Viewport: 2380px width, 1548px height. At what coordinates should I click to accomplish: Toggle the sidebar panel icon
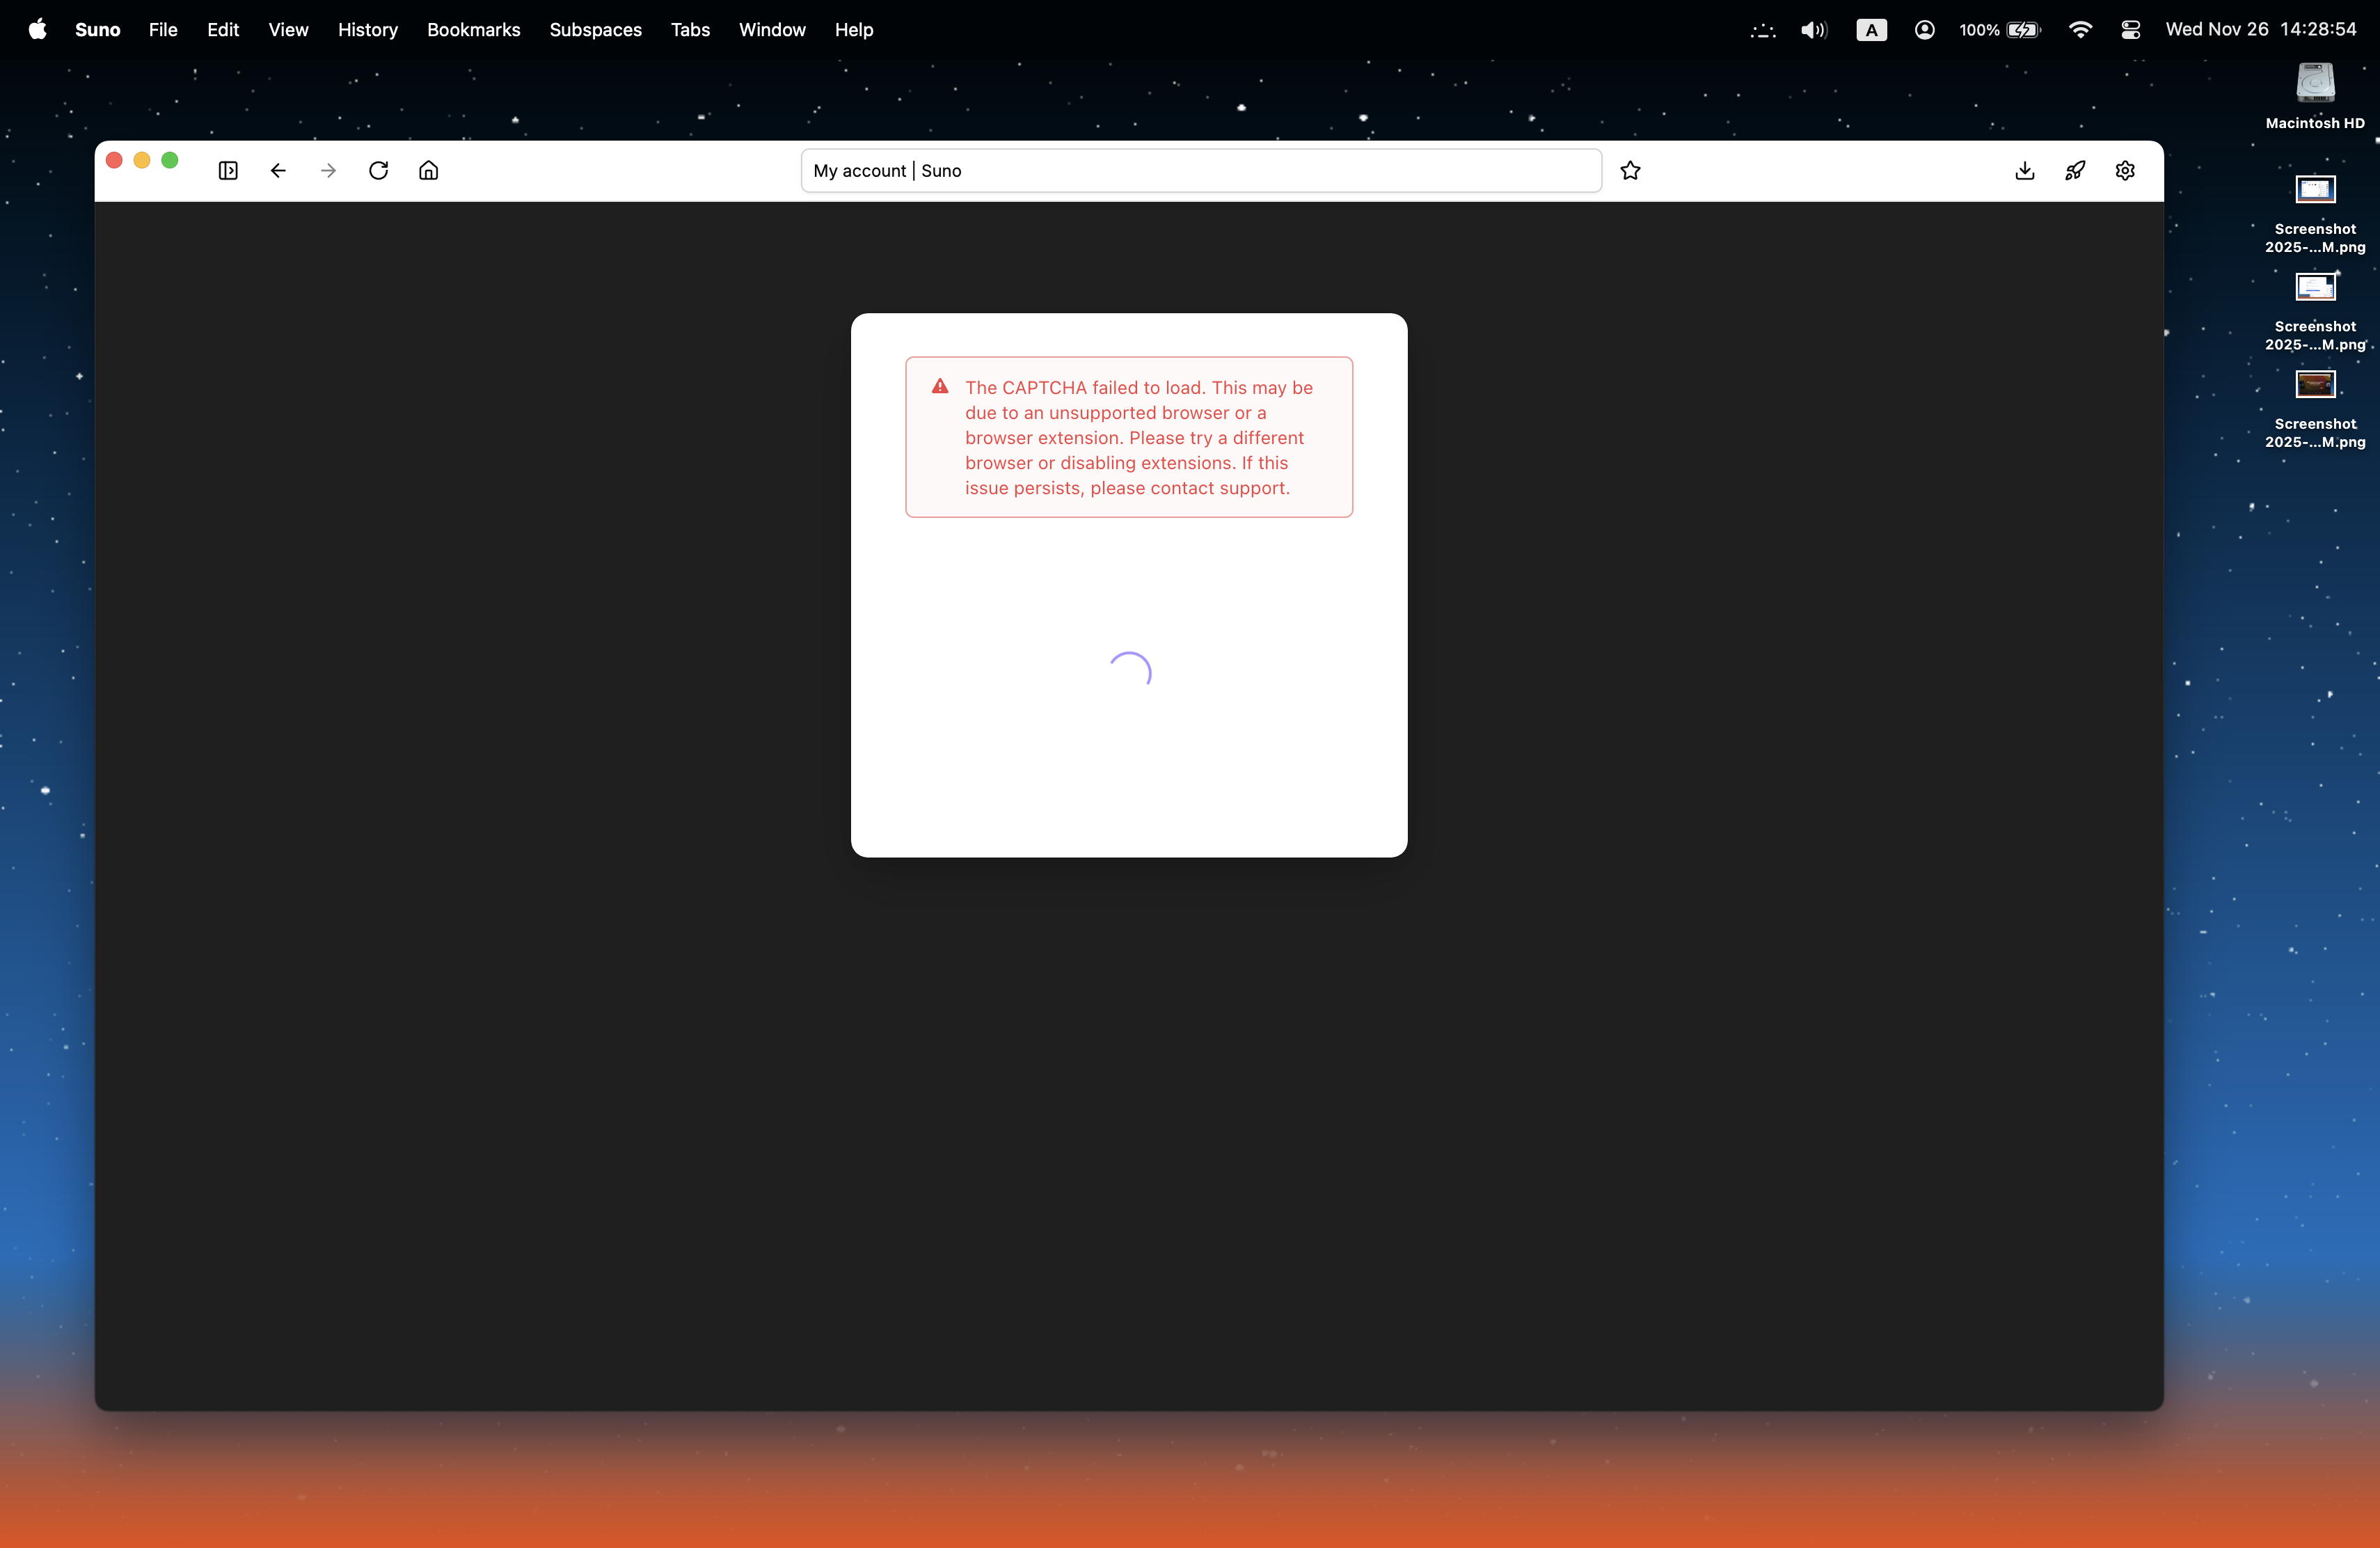click(228, 171)
